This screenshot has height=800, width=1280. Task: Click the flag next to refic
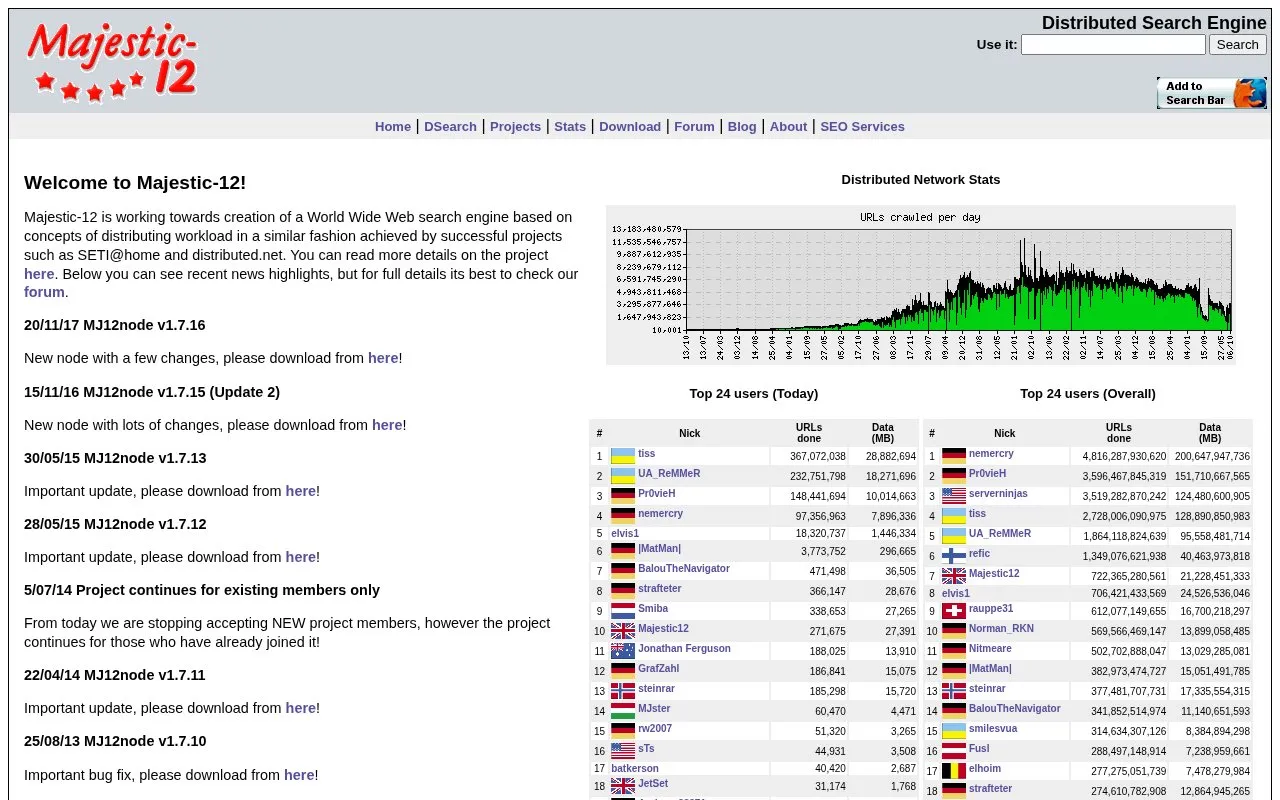954,556
